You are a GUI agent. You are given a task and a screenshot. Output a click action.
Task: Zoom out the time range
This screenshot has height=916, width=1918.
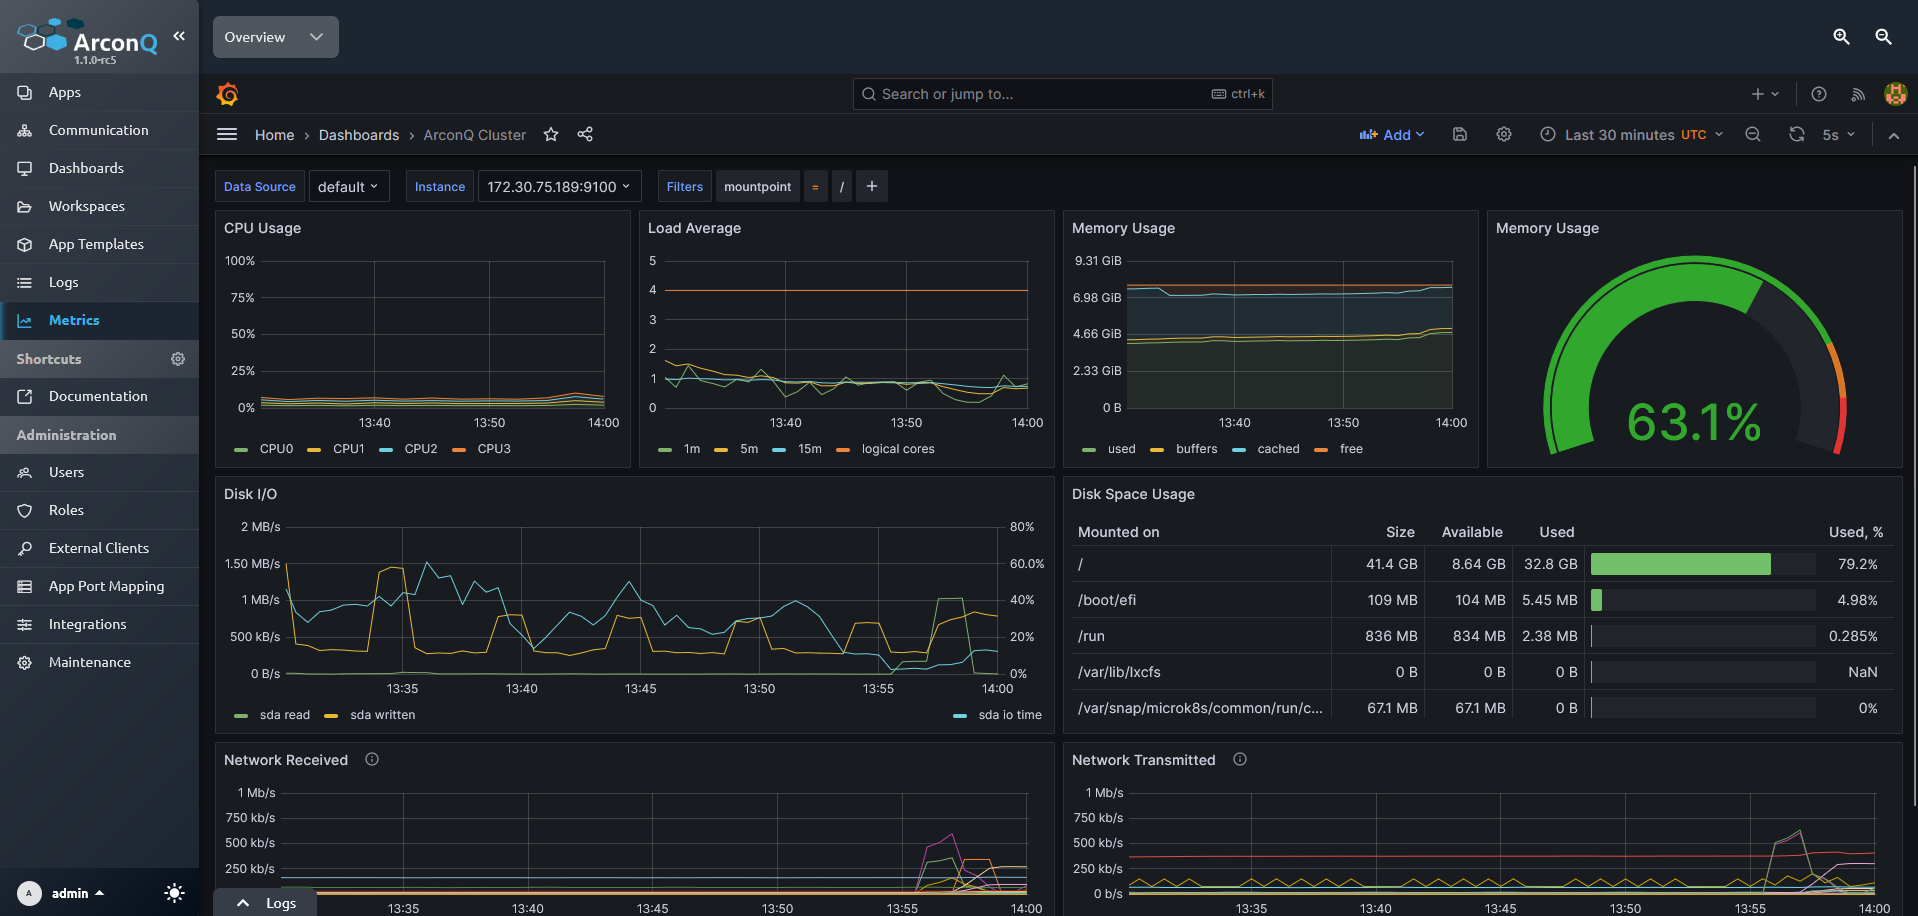1753,134
